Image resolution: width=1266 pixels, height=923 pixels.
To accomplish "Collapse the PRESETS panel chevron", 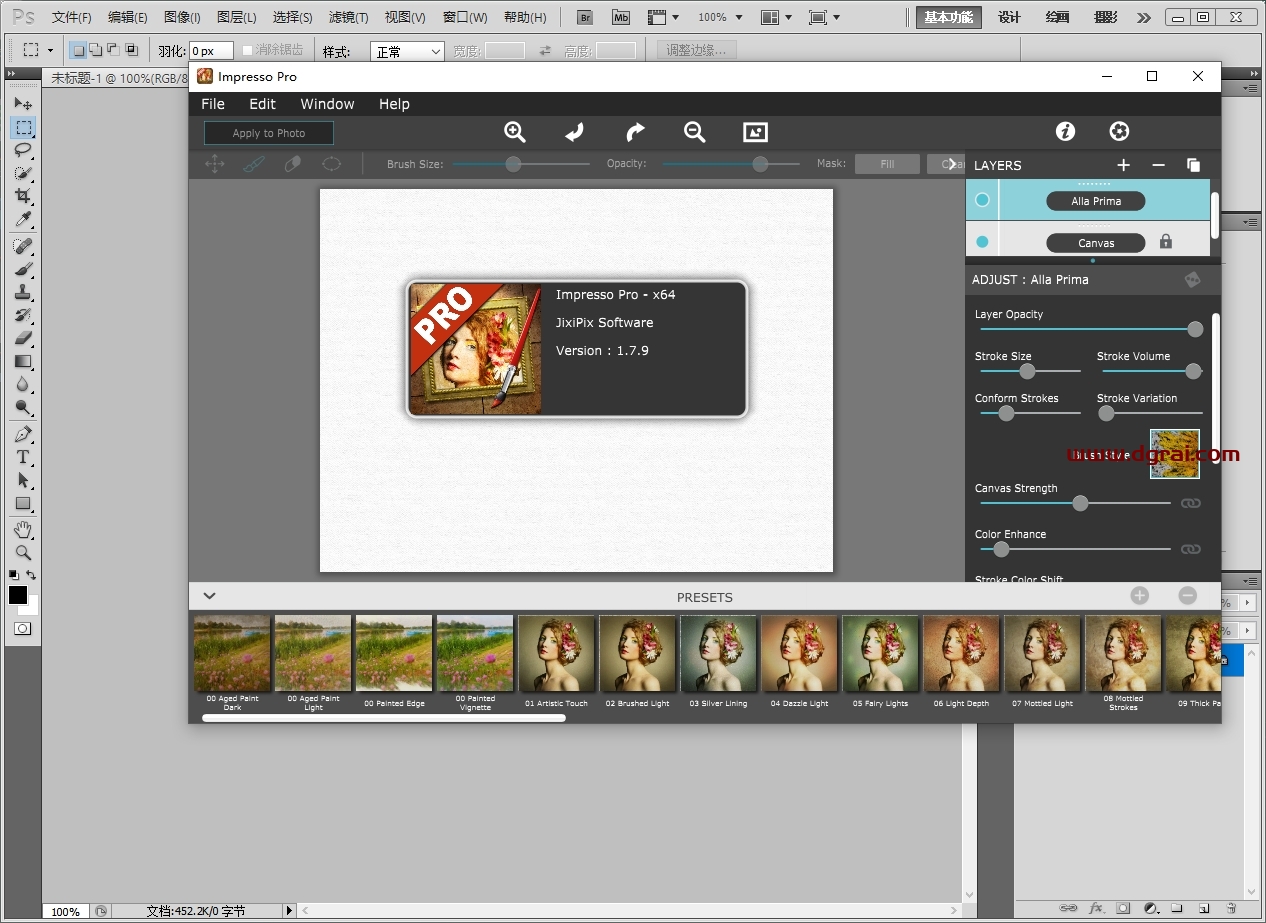I will tap(209, 596).
